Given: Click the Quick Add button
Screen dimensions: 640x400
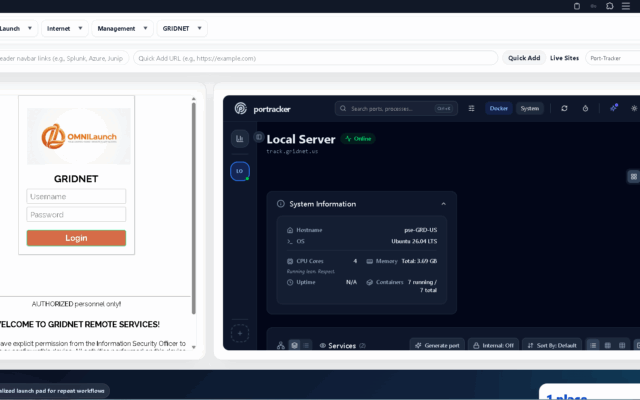Looking at the screenshot, I should coord(524,58).
